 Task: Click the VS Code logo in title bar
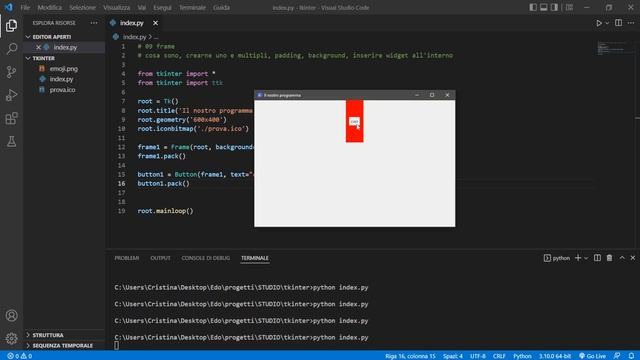click(x=9, y=7)
